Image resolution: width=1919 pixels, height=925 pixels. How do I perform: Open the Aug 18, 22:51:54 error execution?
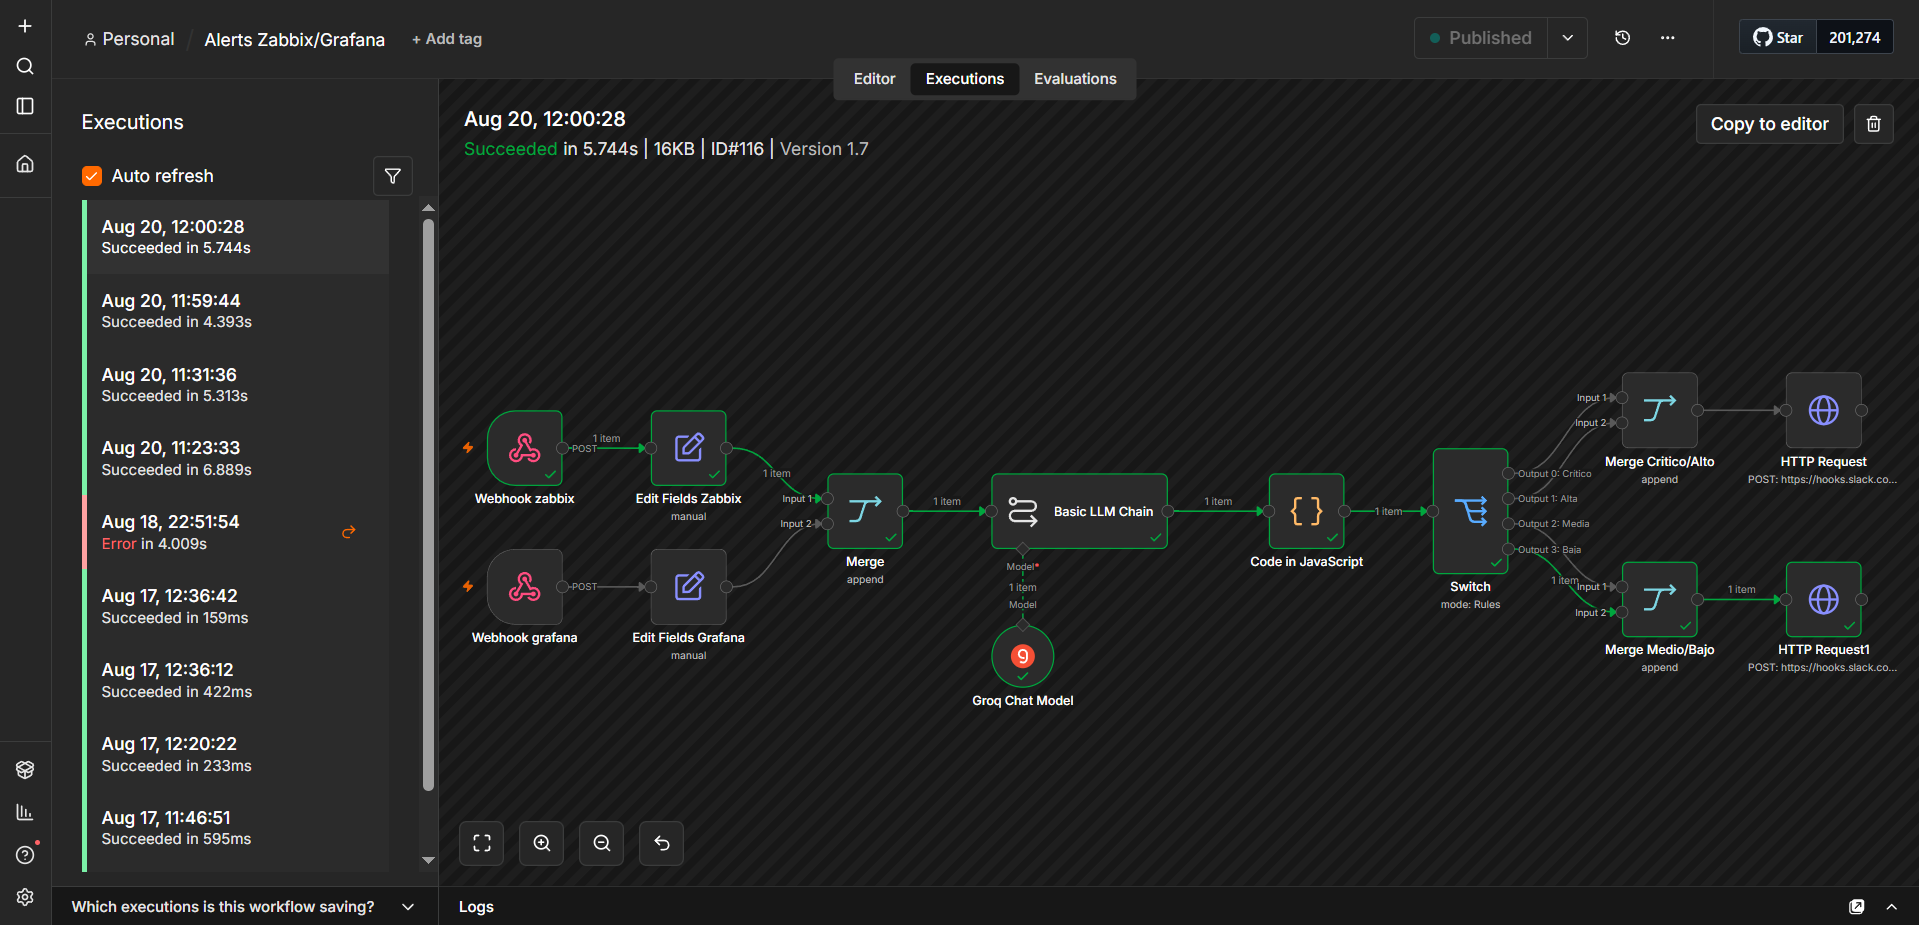(236, 532)
